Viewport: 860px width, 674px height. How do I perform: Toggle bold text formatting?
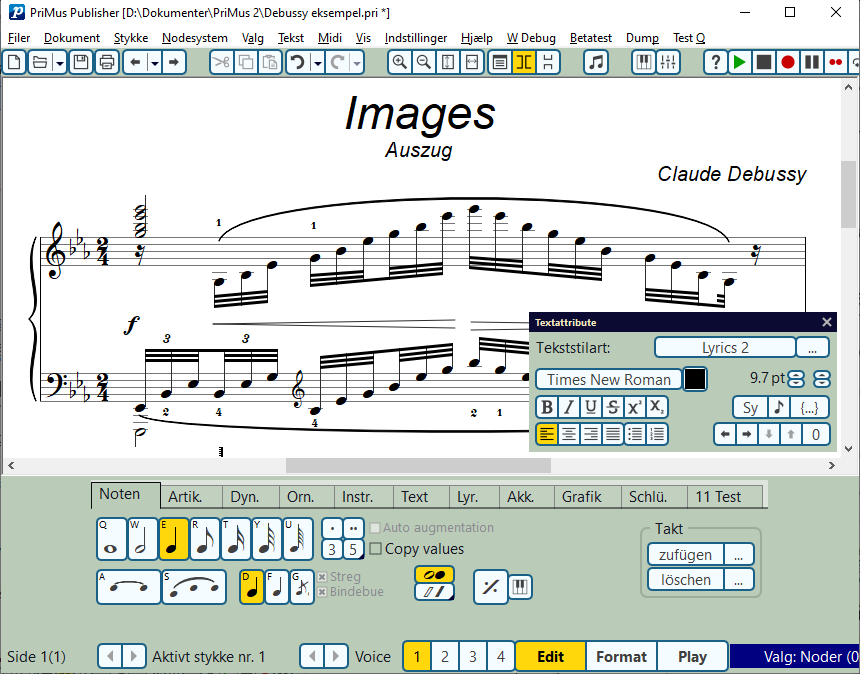pos(547,407)
